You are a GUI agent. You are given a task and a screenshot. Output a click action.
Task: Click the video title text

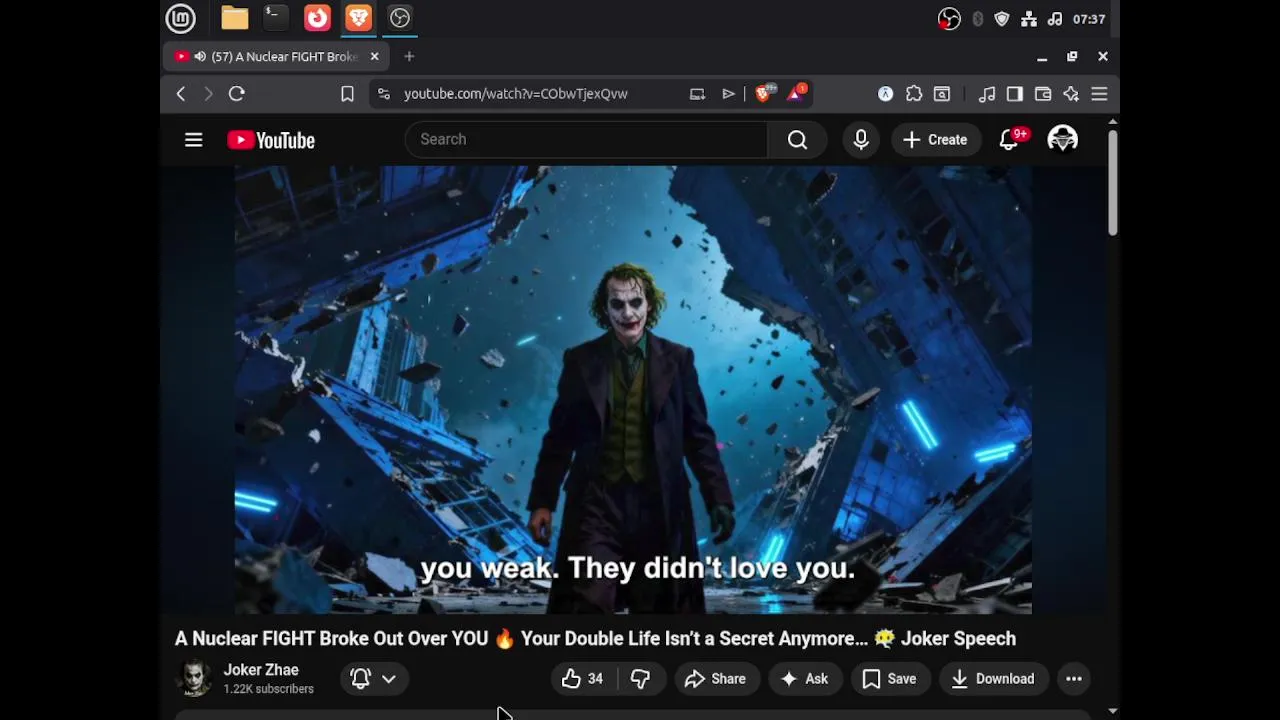pos(595,639)
